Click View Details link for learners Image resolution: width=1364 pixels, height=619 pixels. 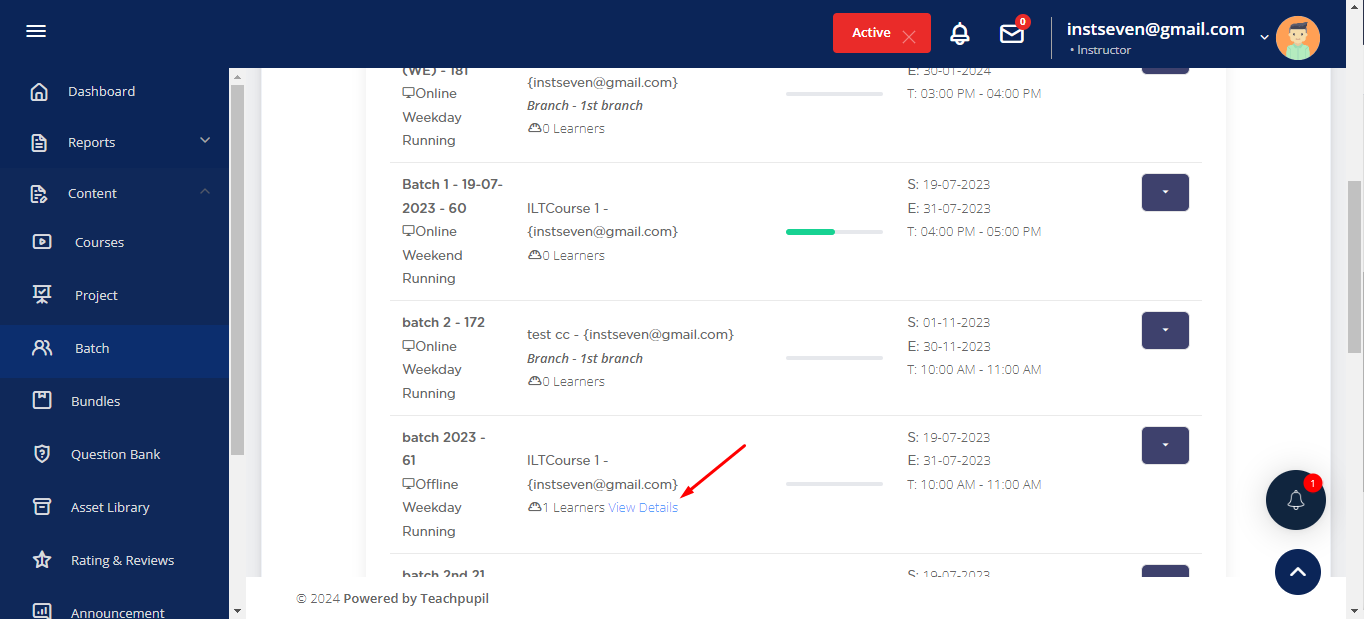click(643, 508)
